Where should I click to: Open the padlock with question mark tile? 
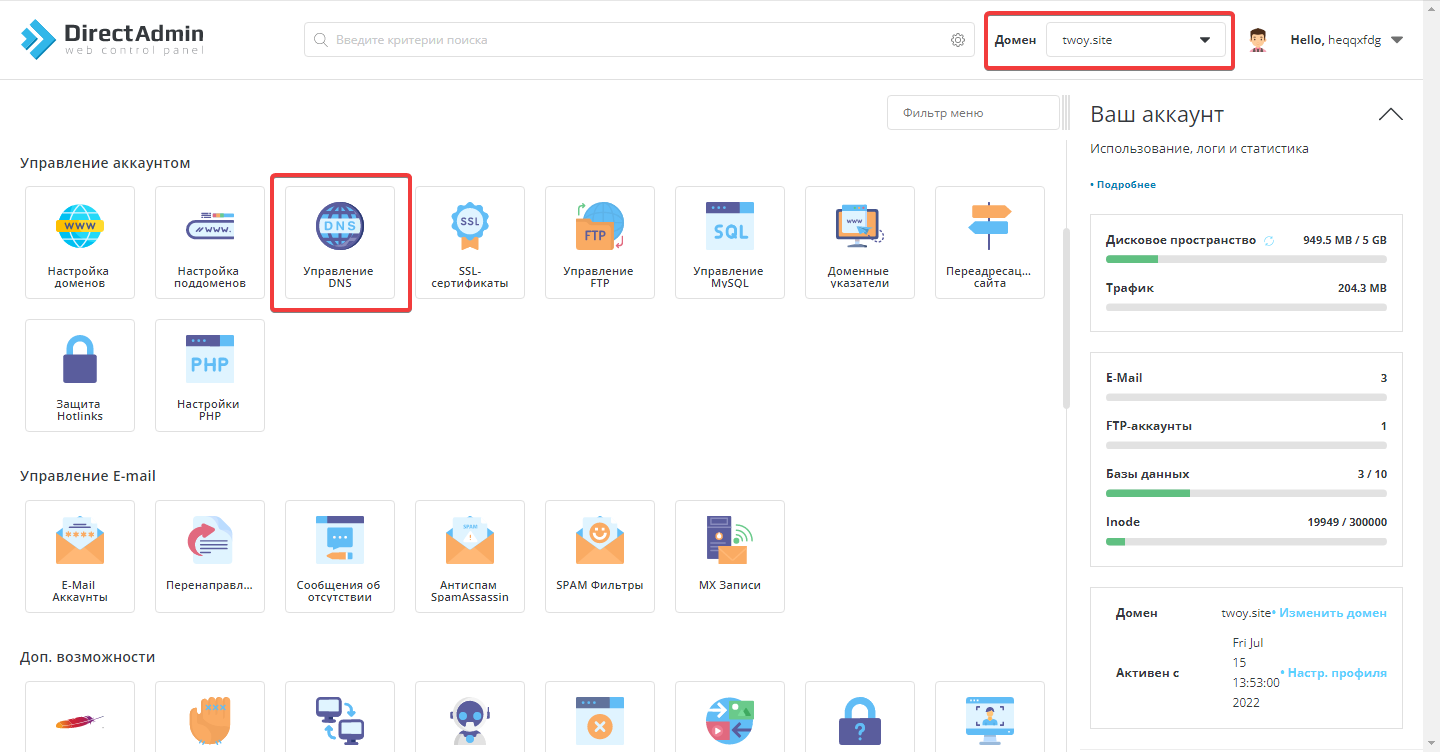pos(860,717)
